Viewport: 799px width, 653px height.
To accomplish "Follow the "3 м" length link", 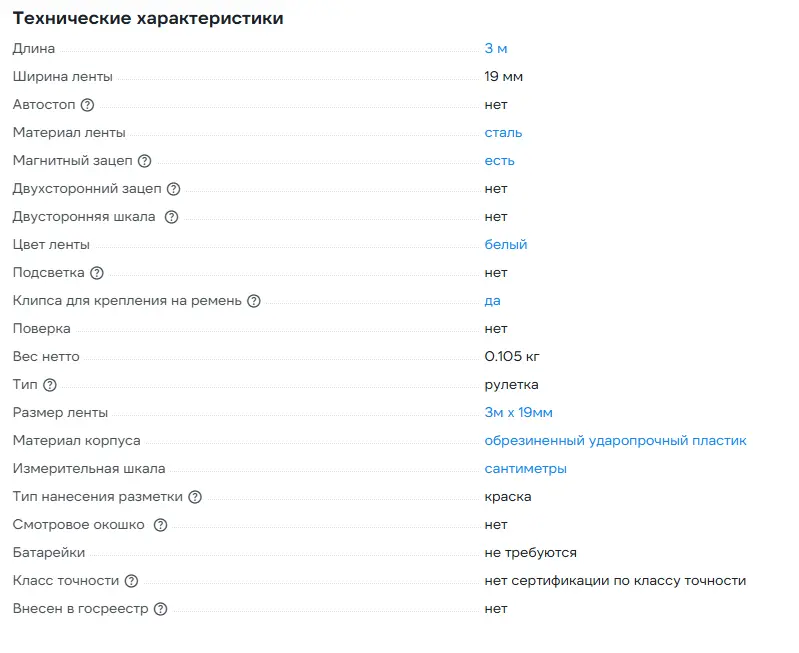I will pyautogui.click(x=496, y=48).
